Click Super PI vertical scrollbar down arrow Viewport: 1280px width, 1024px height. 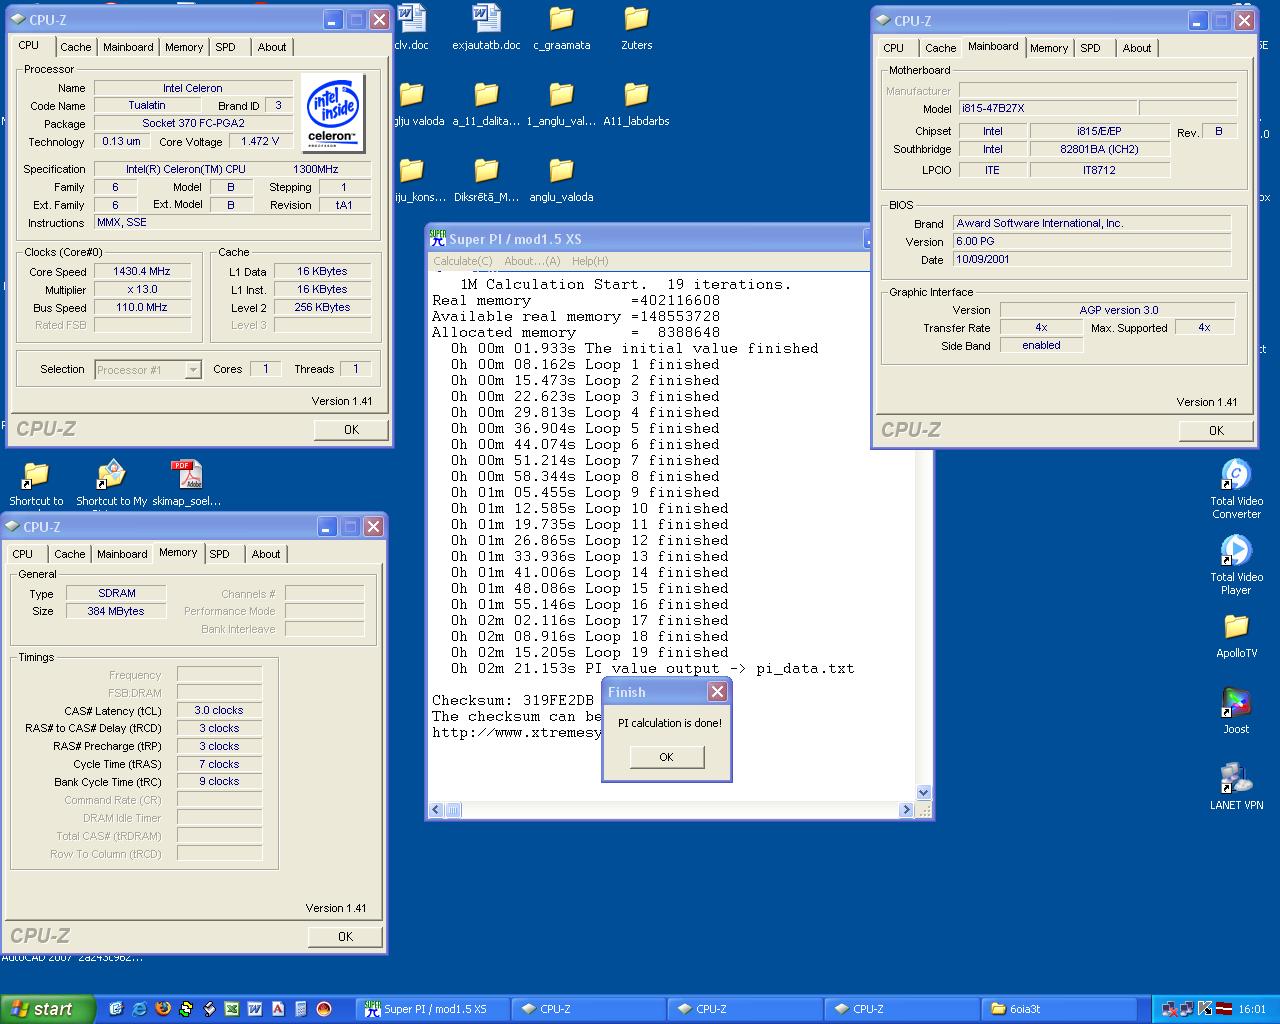click(923, 792)
